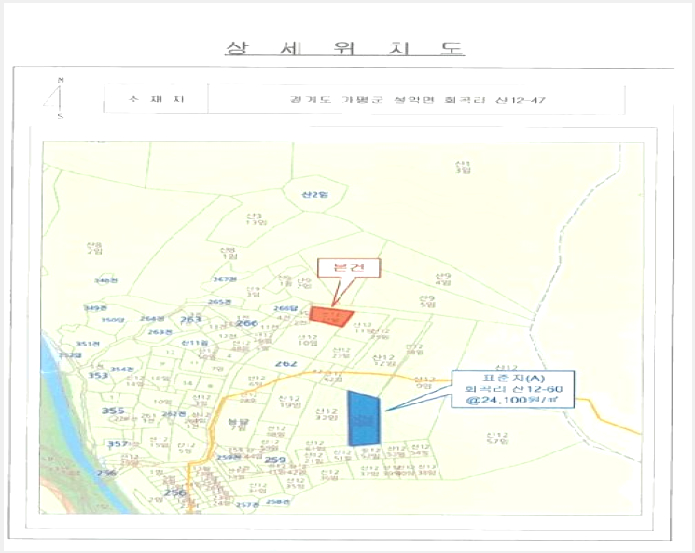Click the 본건 callout label
This screenshot has height=553, width=695.
click(349, 268)
